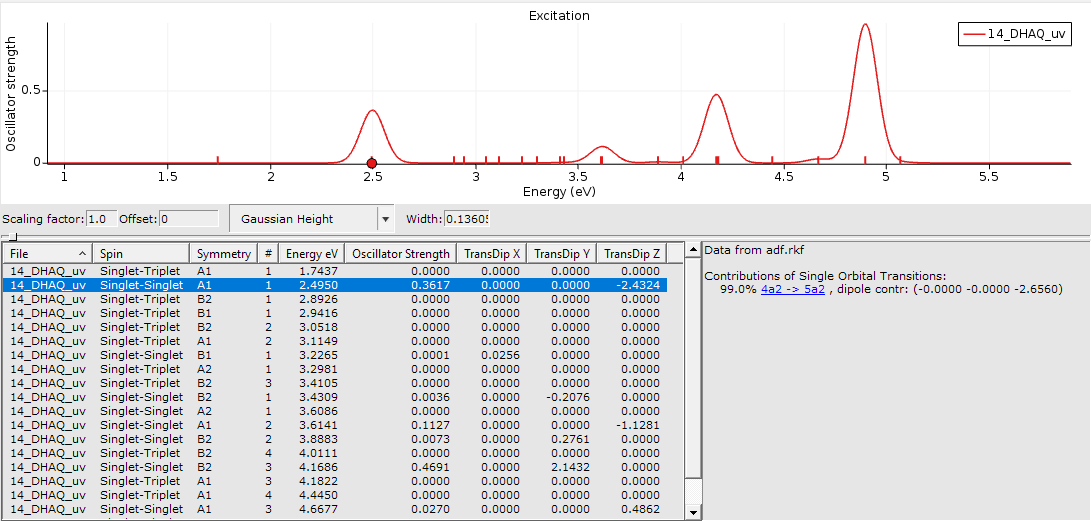Click the spectrum peak near 4.9 eV
This screenshot has height=521, width=1091.
pos(865,25)
